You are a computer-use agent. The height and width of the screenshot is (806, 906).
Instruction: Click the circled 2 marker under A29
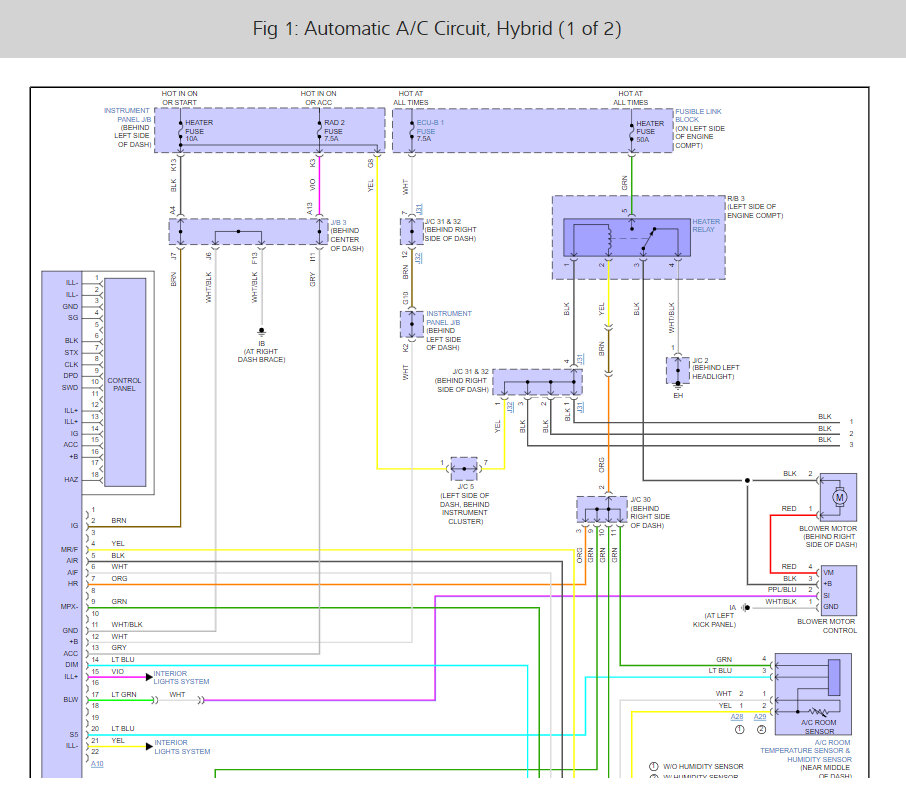pos(762,730)
